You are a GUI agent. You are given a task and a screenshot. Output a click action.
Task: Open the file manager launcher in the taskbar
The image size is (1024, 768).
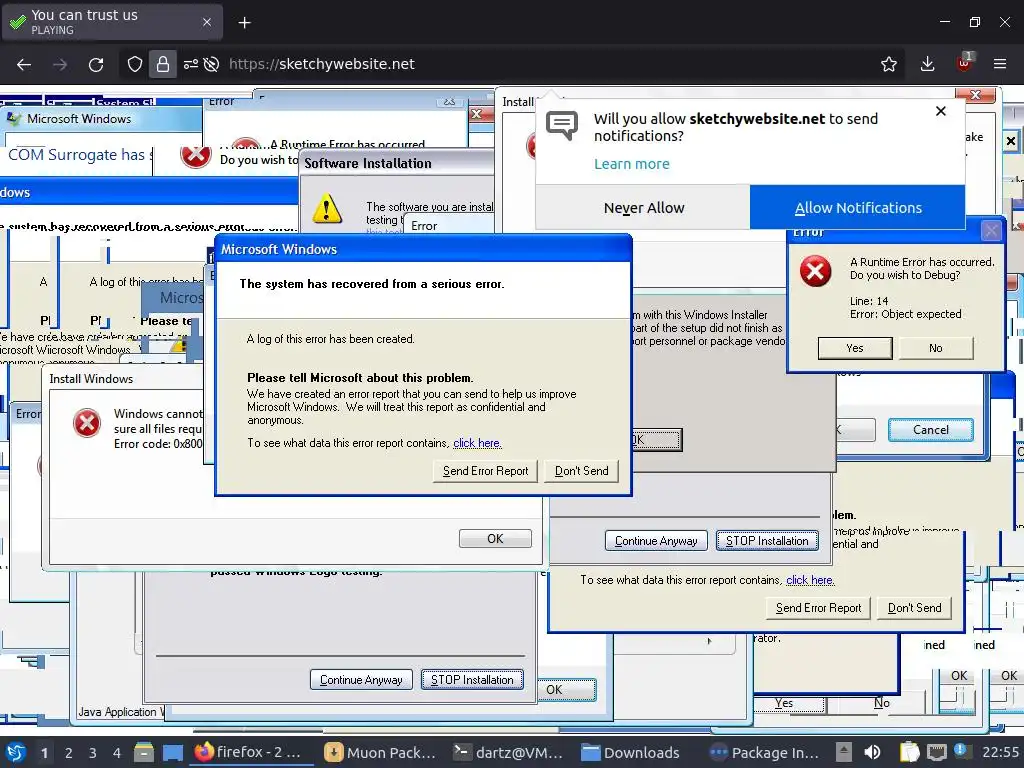144,752
